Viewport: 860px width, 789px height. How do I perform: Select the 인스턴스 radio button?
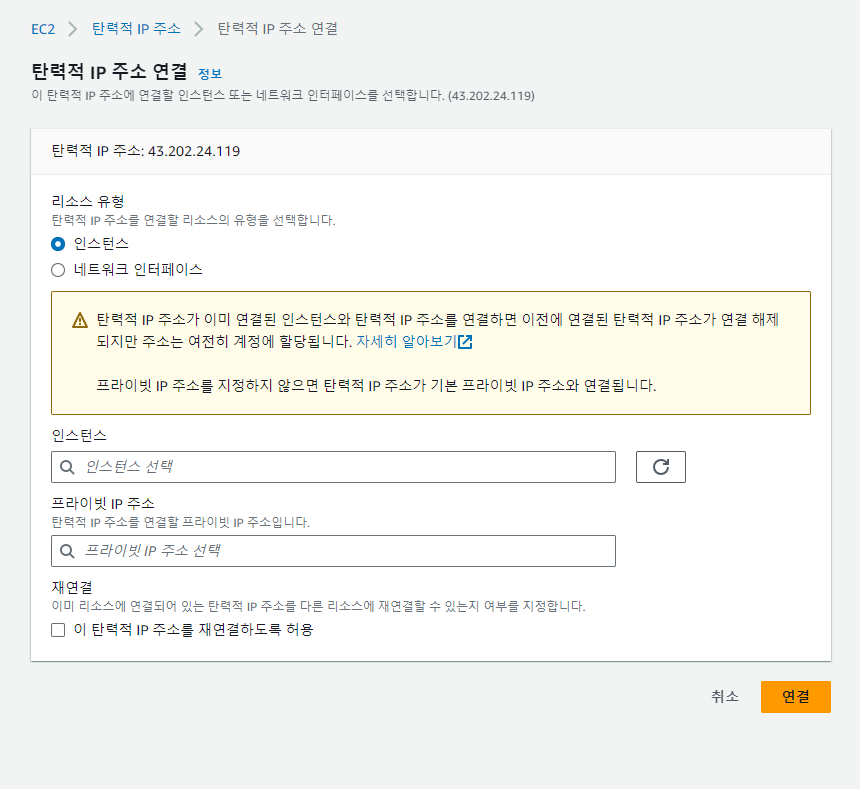58,244
